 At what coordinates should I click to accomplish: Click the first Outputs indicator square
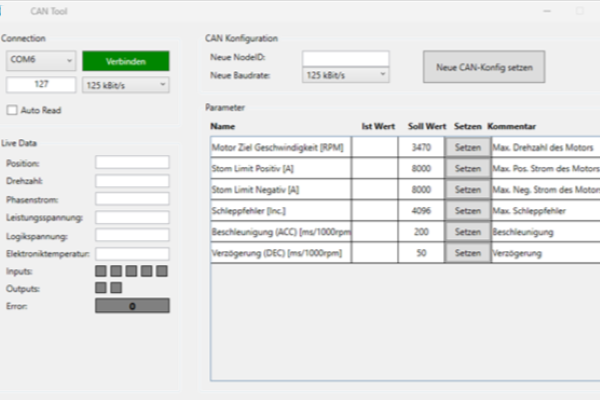click(101, 288)
